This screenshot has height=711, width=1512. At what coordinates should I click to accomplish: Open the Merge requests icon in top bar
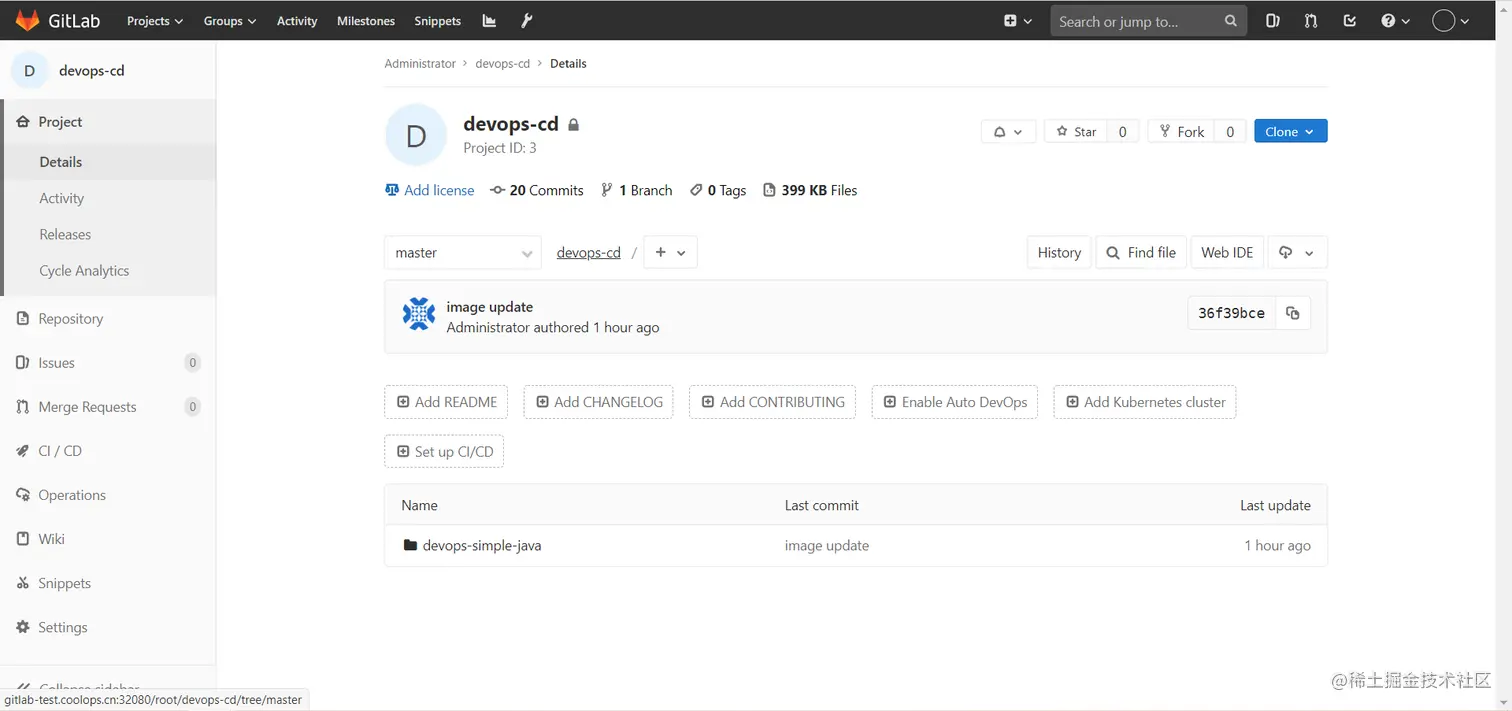(1311, 21)
